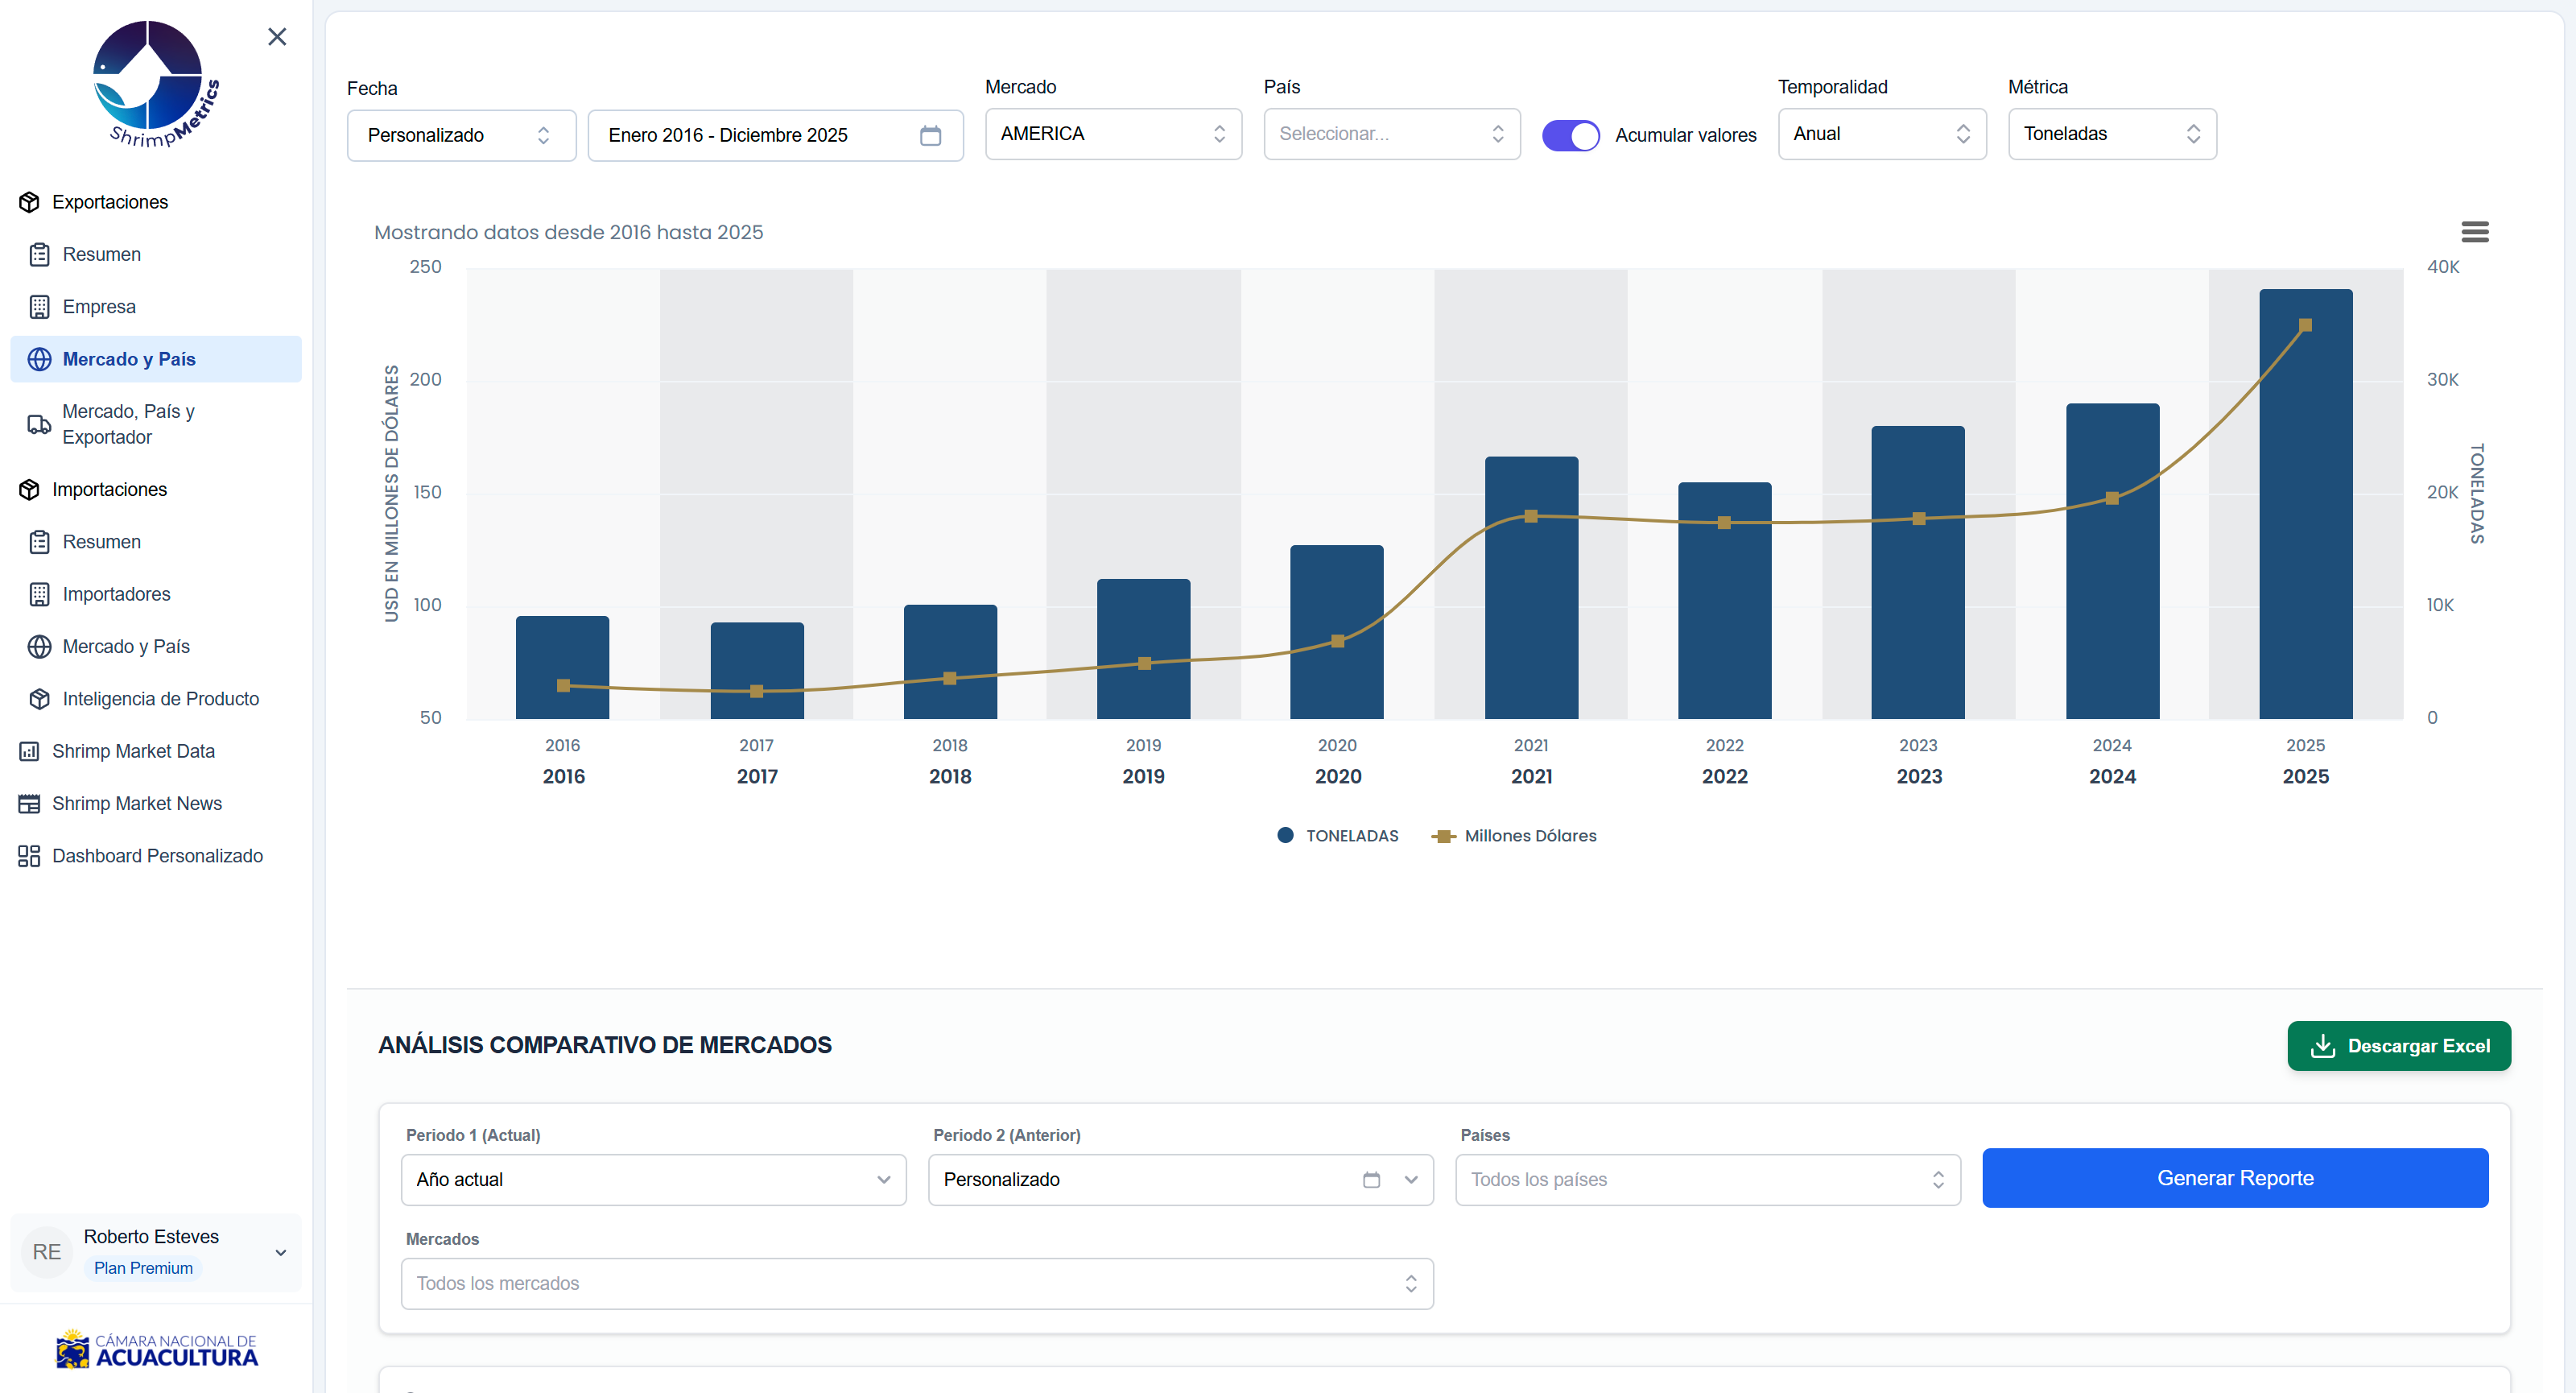Open Dashboard Personalizado page
The width and height of the screenshot is (2576, 1393).
156,856
